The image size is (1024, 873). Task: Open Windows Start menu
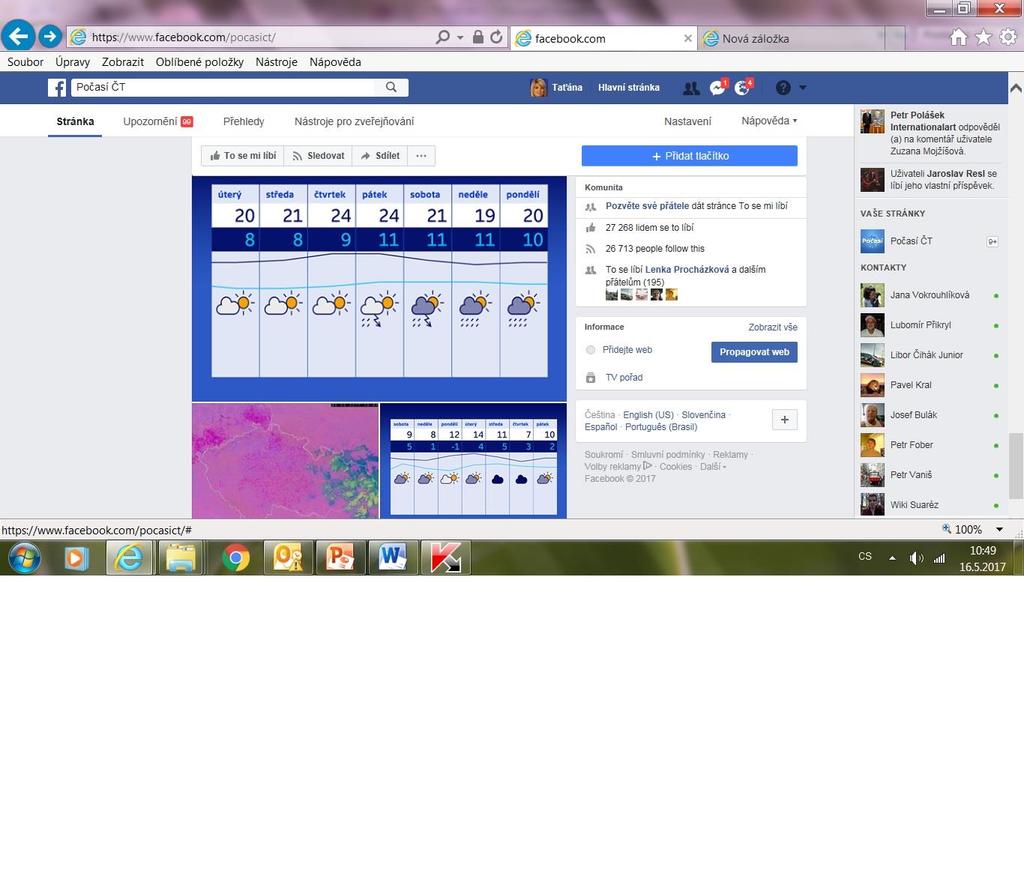25,558
